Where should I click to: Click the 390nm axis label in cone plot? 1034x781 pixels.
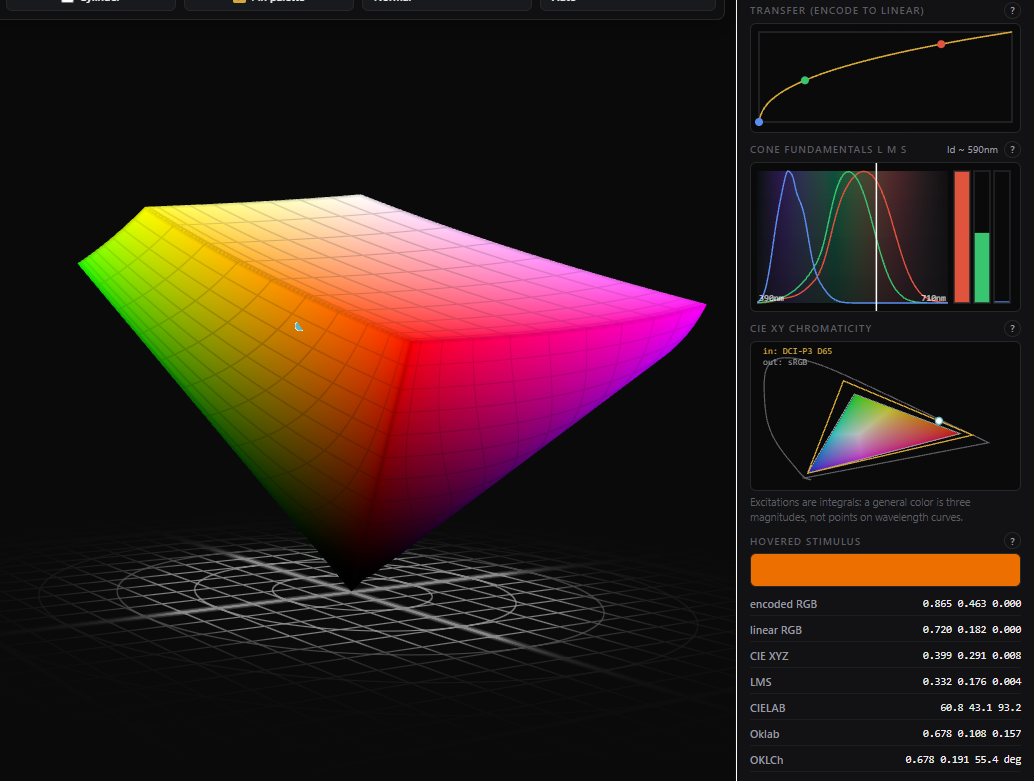click(x=771, y=298)
